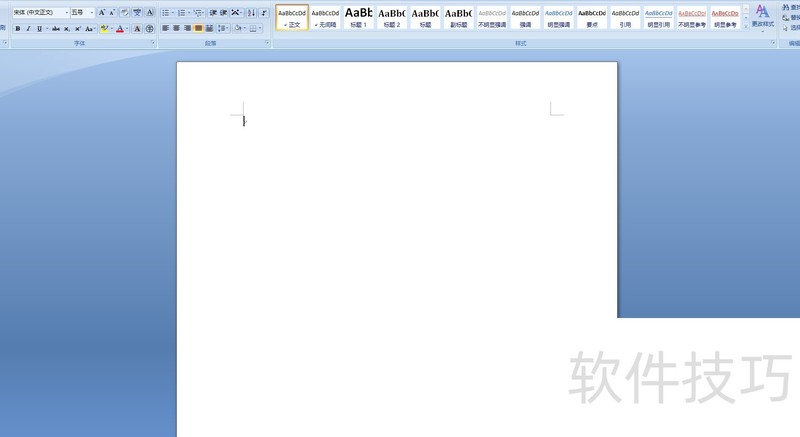Apply the 要点 (Strong) style
This screenshot has height=437, width=800.
coord(592,17)
